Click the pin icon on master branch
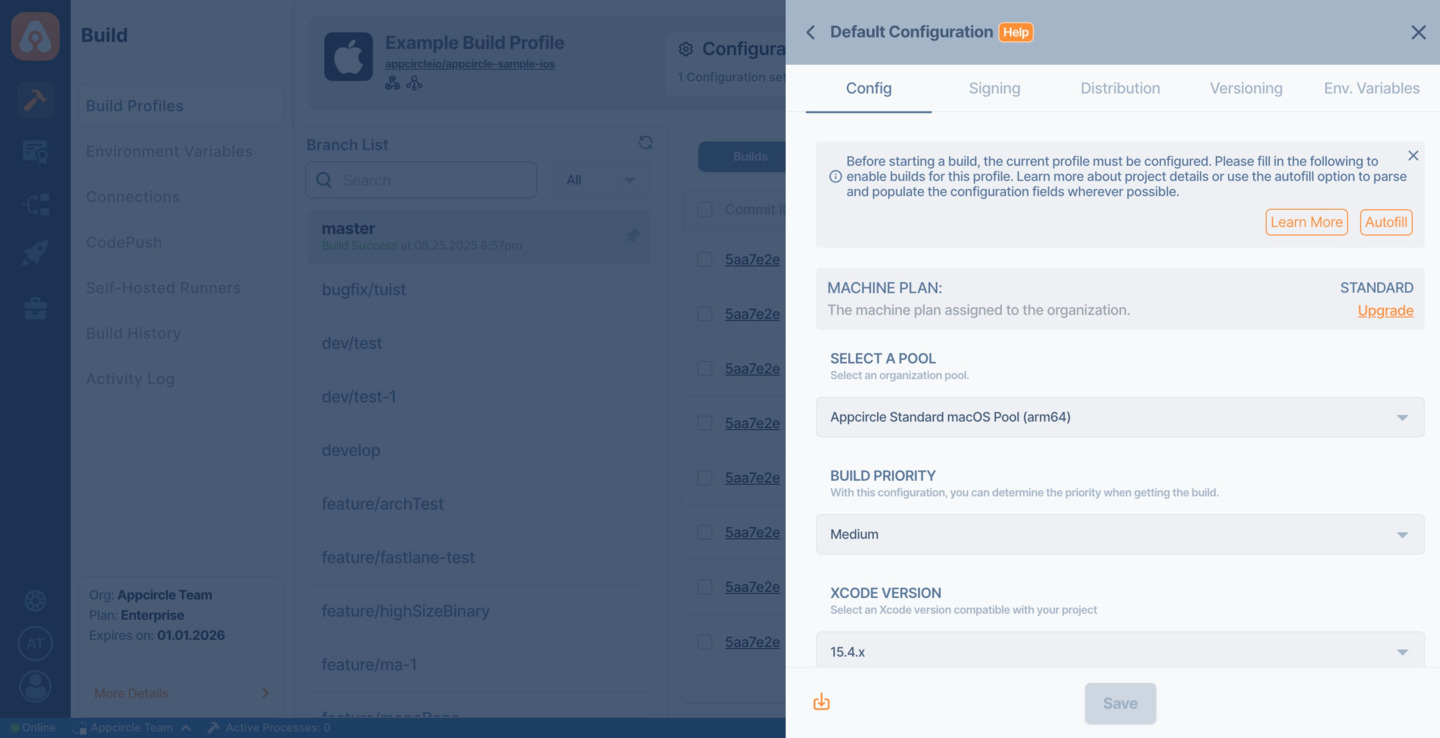Screen dimensions: 1440x738 (632, 235)
